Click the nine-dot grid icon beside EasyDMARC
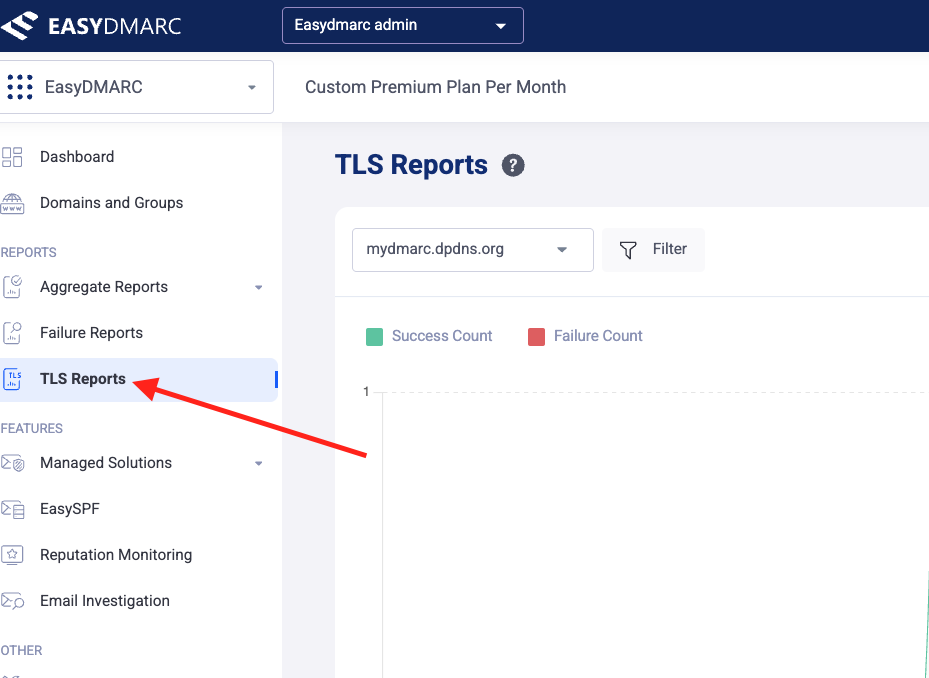The height and width of the screenshot is (678, 929). coord(20,87)
